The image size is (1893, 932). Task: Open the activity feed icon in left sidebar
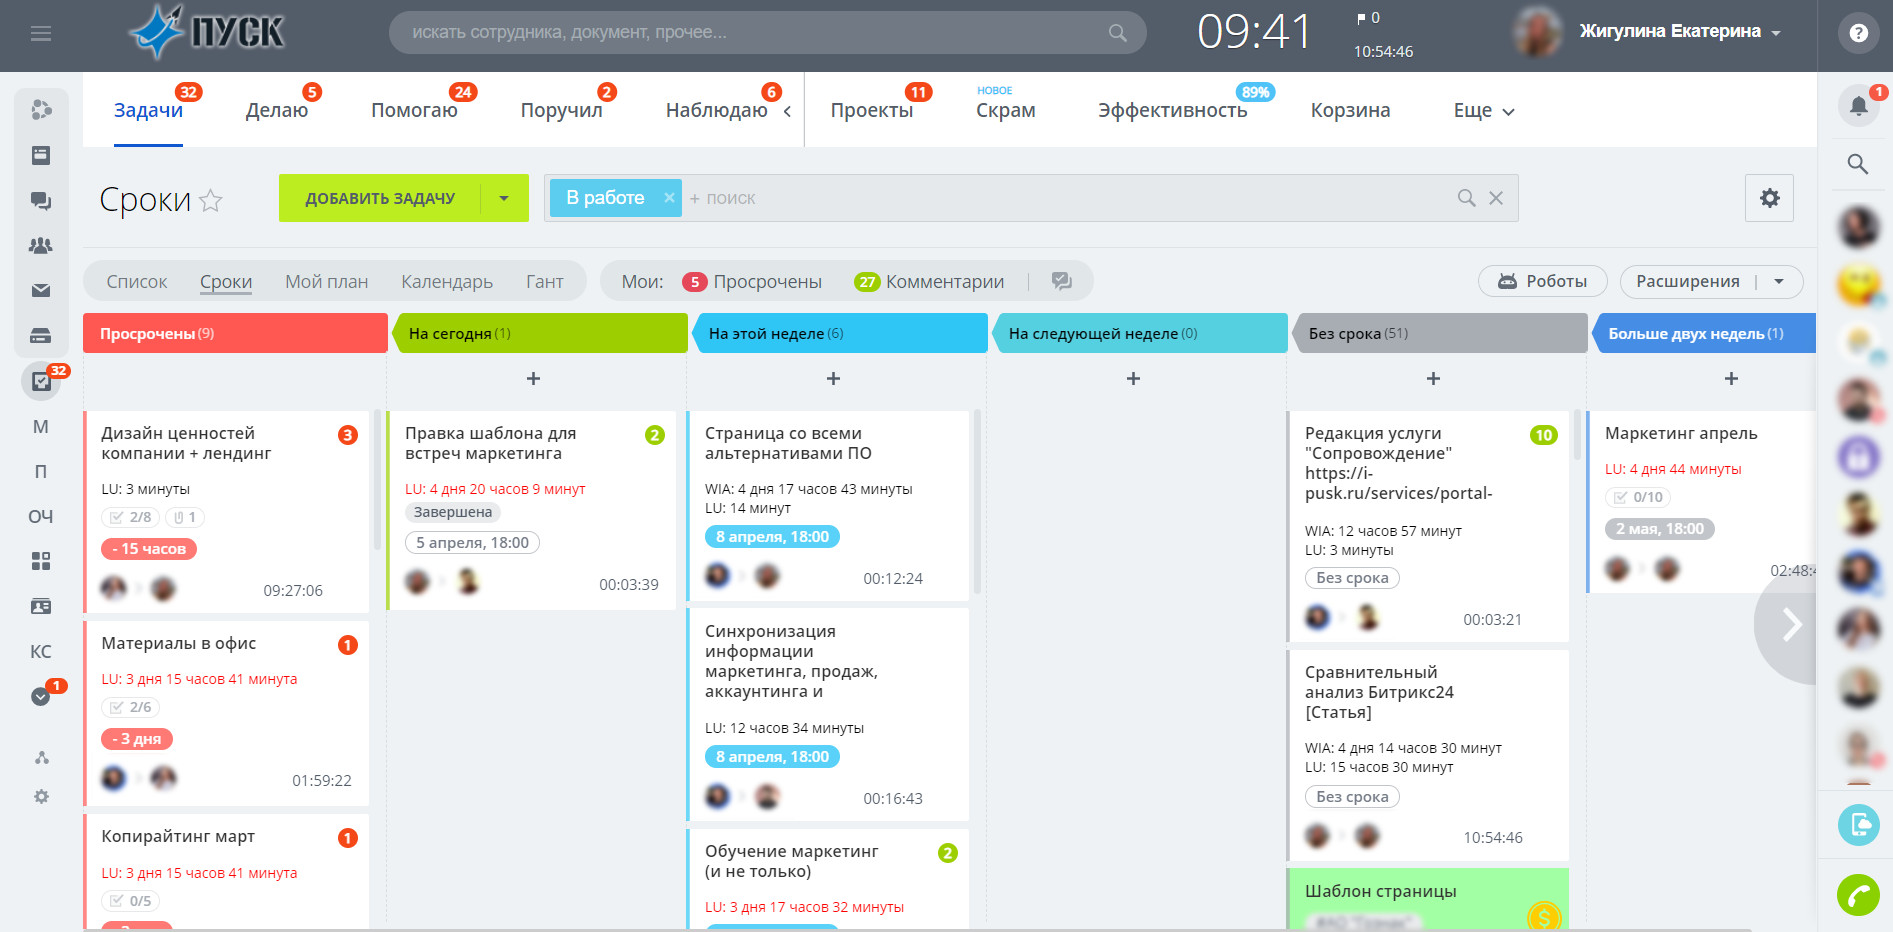tap(41, 110)
